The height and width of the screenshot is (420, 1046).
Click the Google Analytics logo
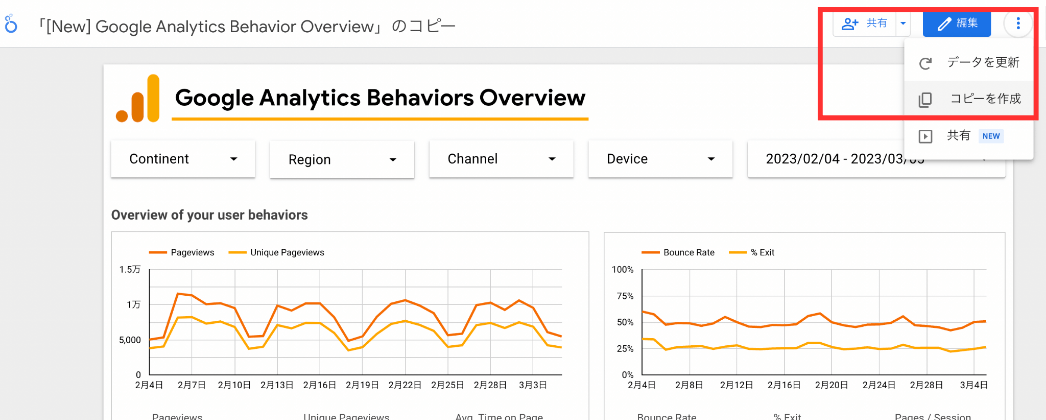[137, 98]
